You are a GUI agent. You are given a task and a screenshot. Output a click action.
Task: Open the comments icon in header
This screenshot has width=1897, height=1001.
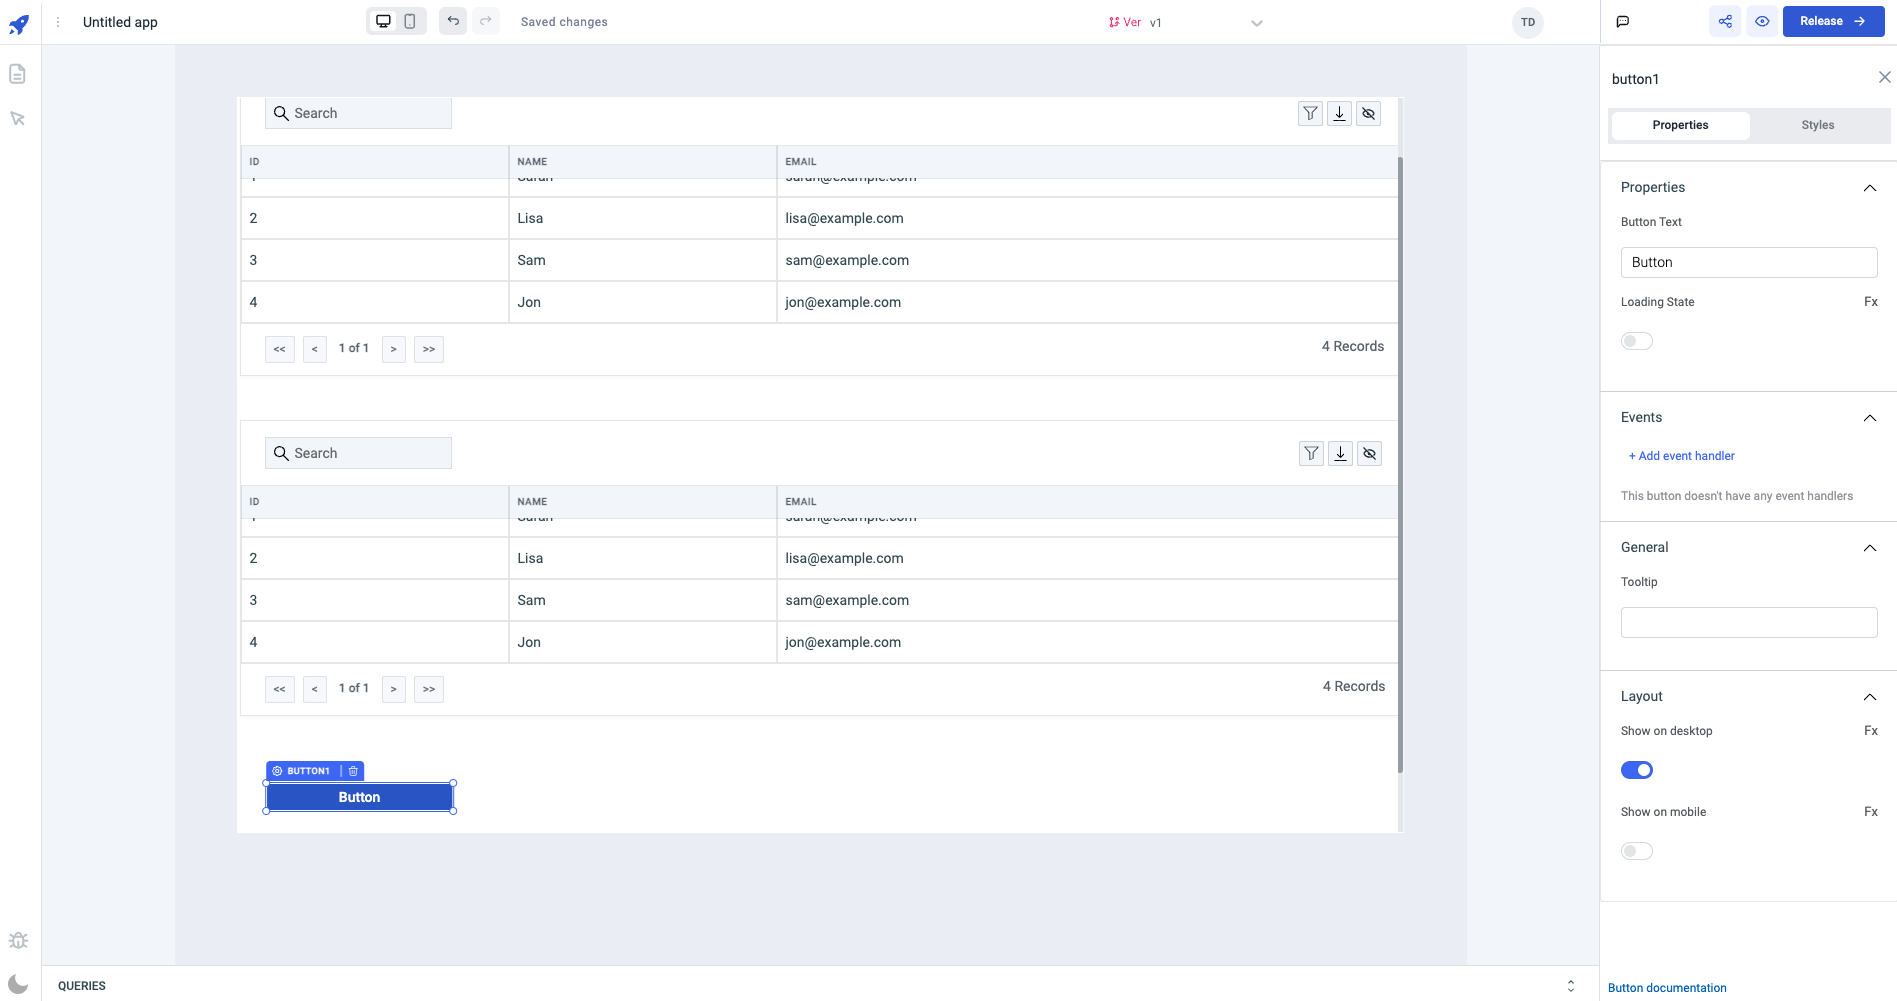tap(1623, 21)
